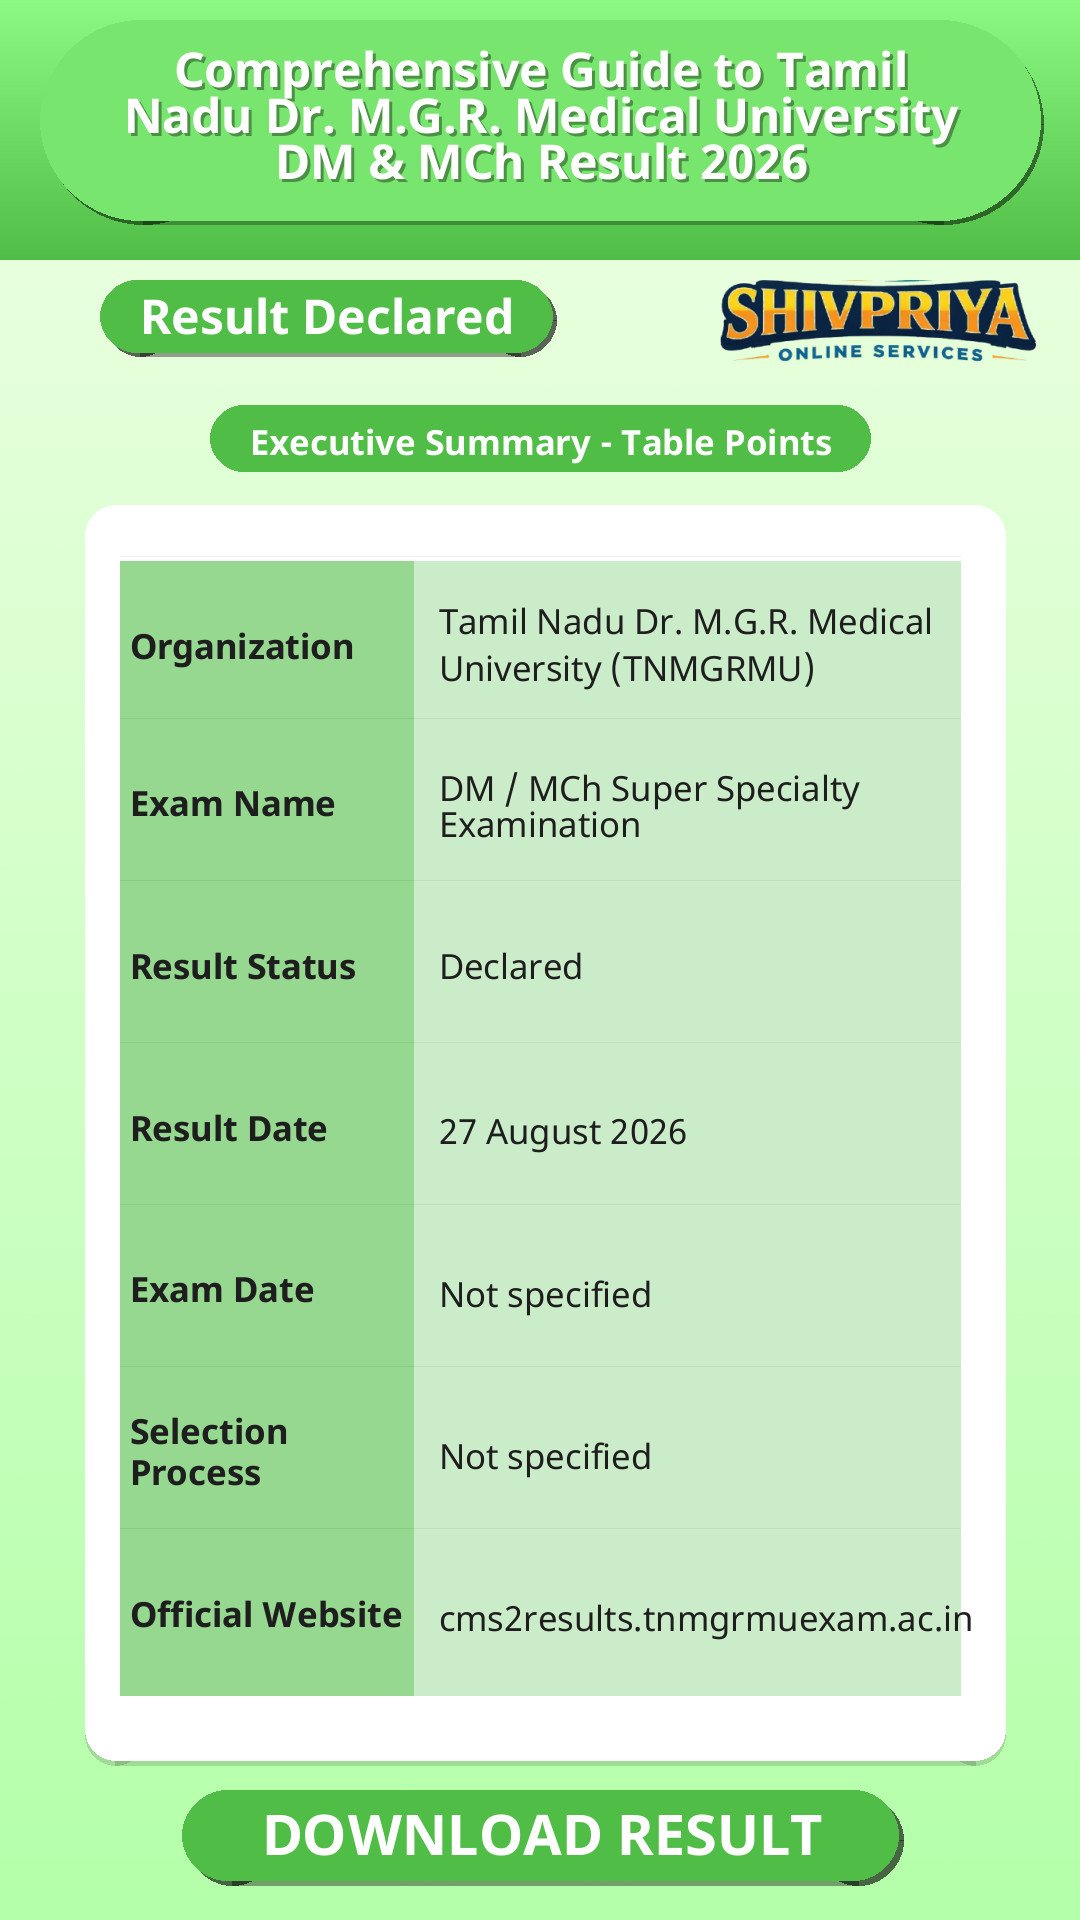The width and height of the screenshot is (1080, 1920).
Task: Click Not specified beside Selection Process
Action: tap(545, 1456)
